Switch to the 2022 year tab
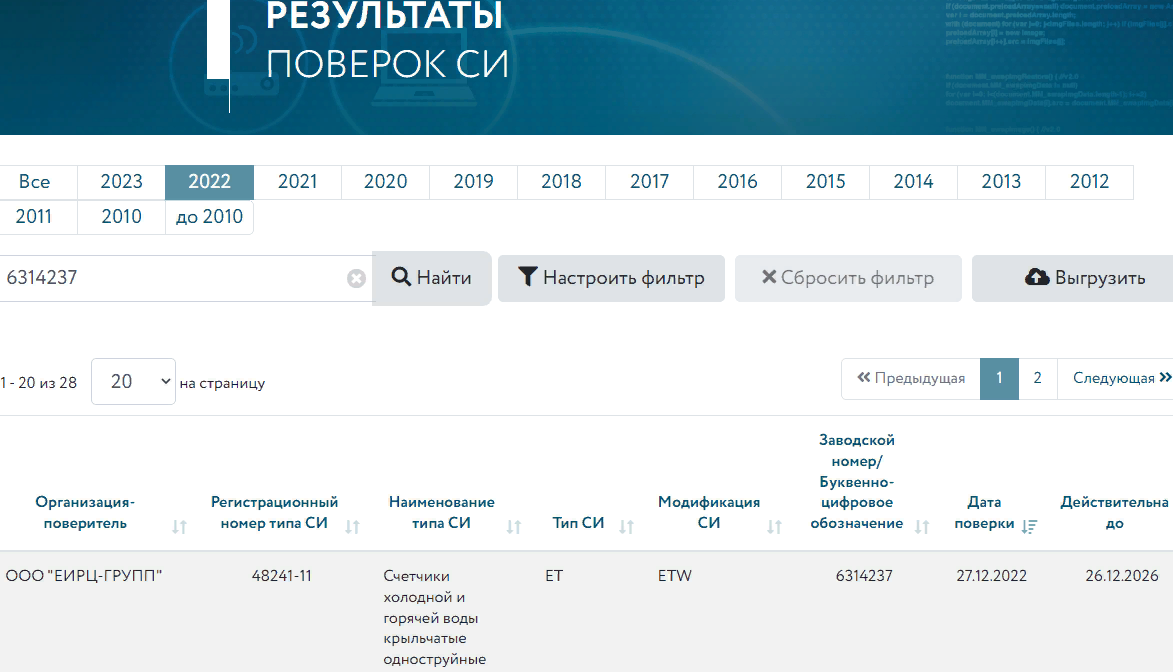 point(209,182)
